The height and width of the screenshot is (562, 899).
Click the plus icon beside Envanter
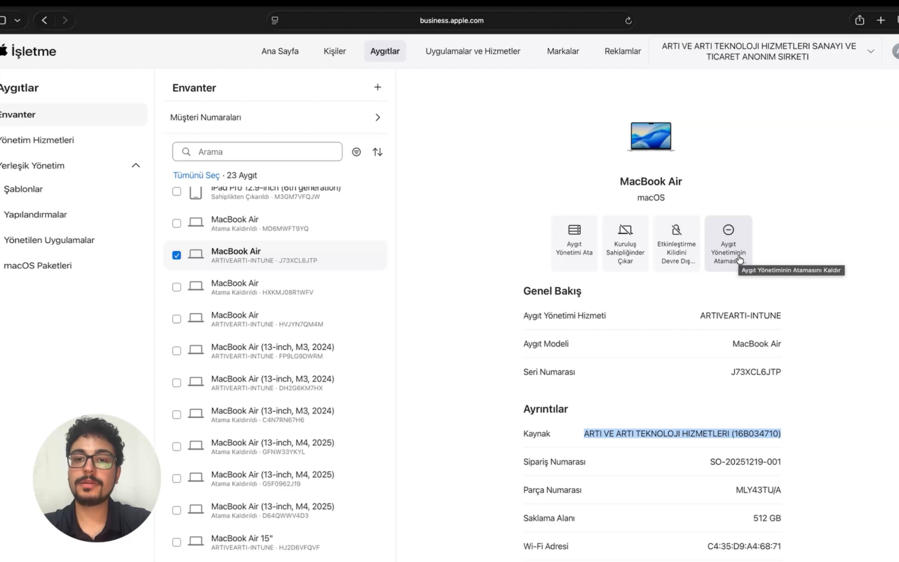pyautogui.click(x=377, y=87)
